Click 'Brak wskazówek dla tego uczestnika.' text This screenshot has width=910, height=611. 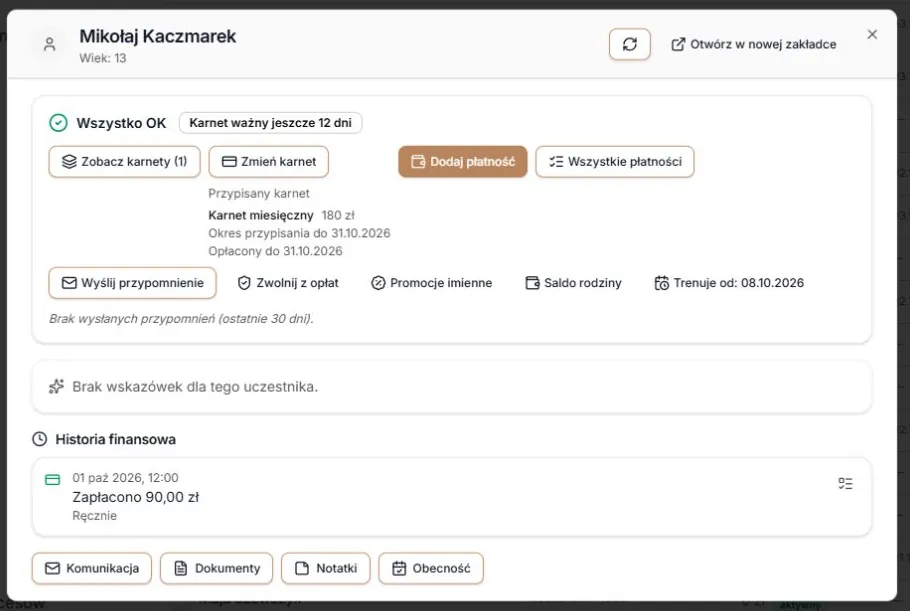tap(195, 386)
